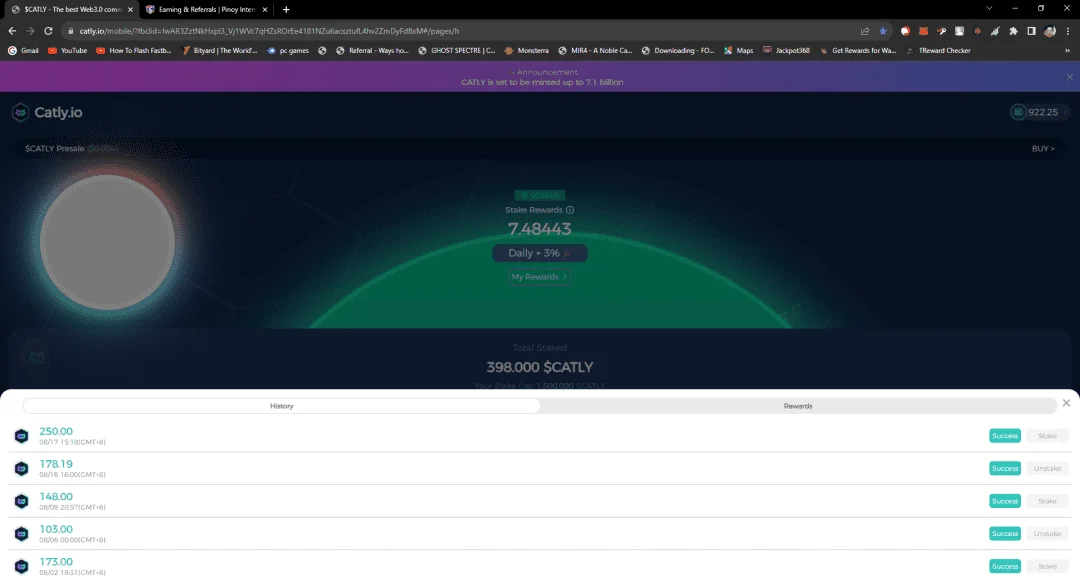Click the share page icon
The width and height of the screenshot is (1080, 585).
tap(864, 31)
